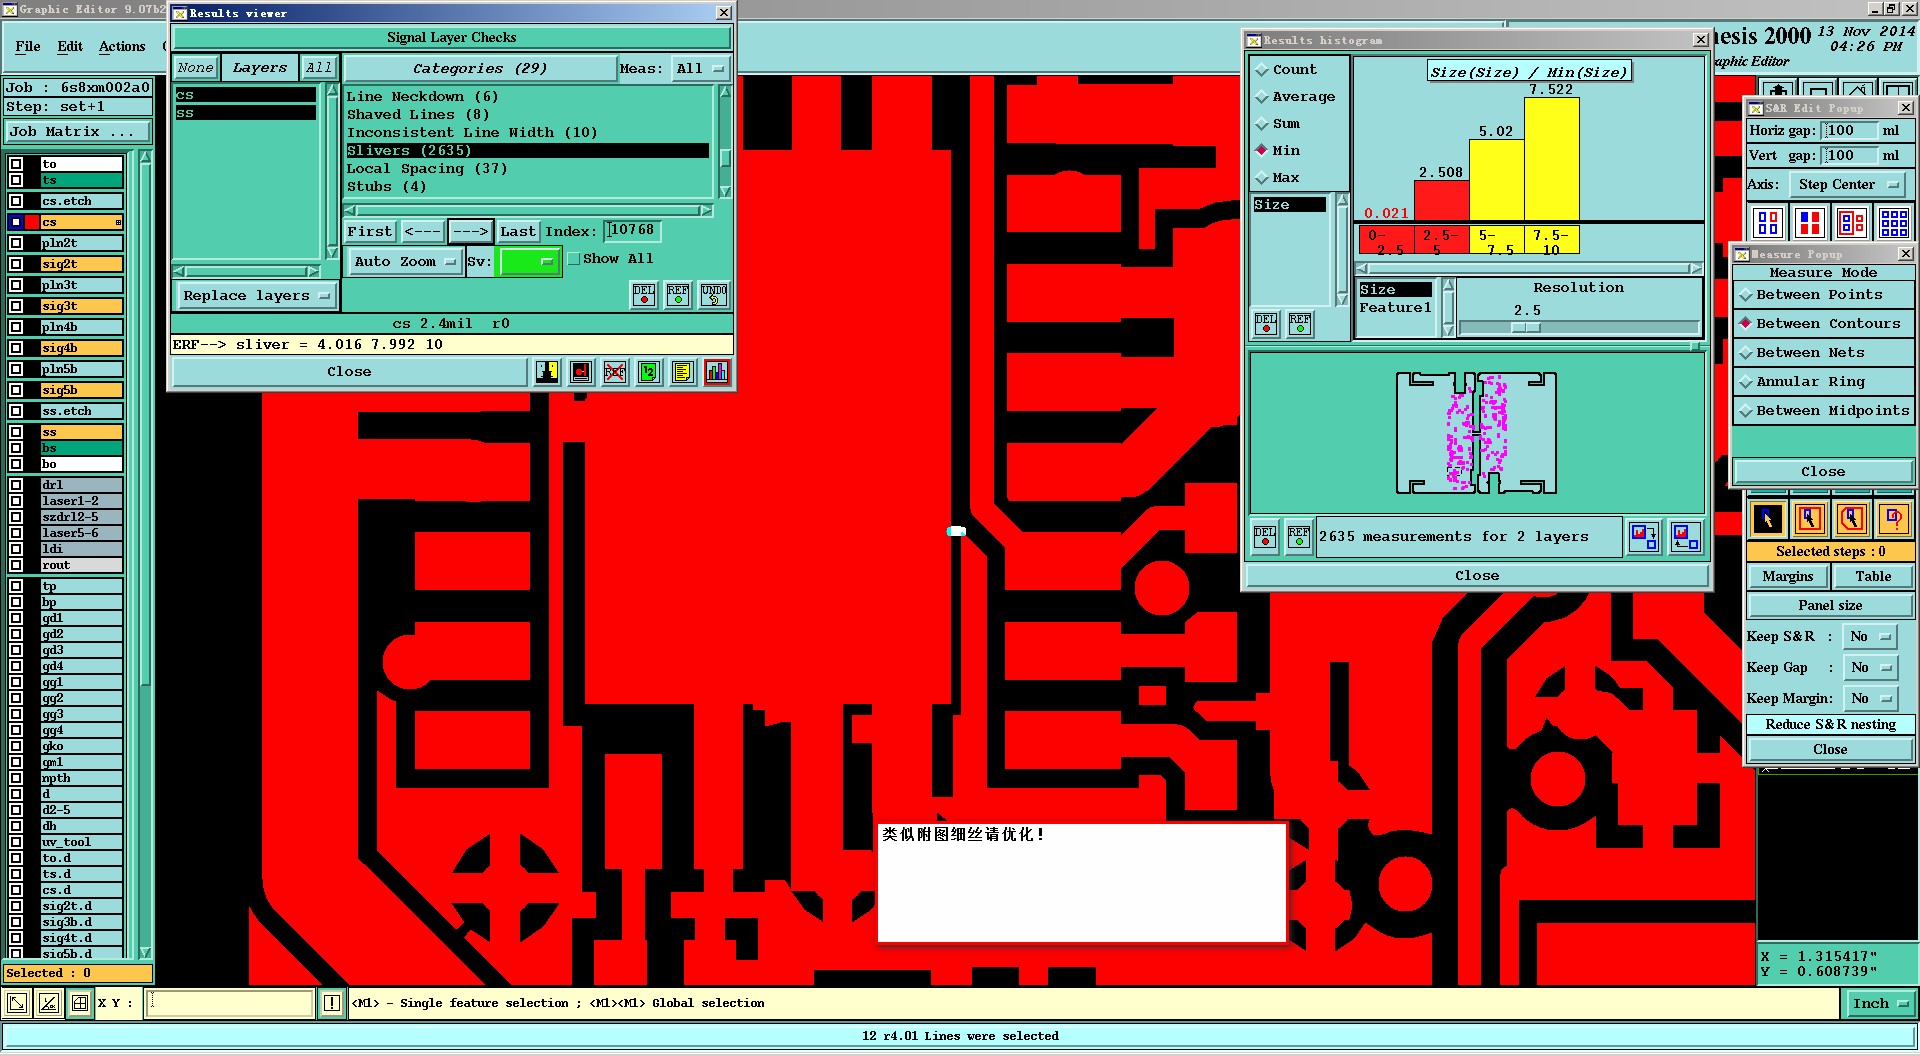Click yellow 7.5-10 histogram bar
Screen dimensions: 1920x1056
coord(1552,159)
